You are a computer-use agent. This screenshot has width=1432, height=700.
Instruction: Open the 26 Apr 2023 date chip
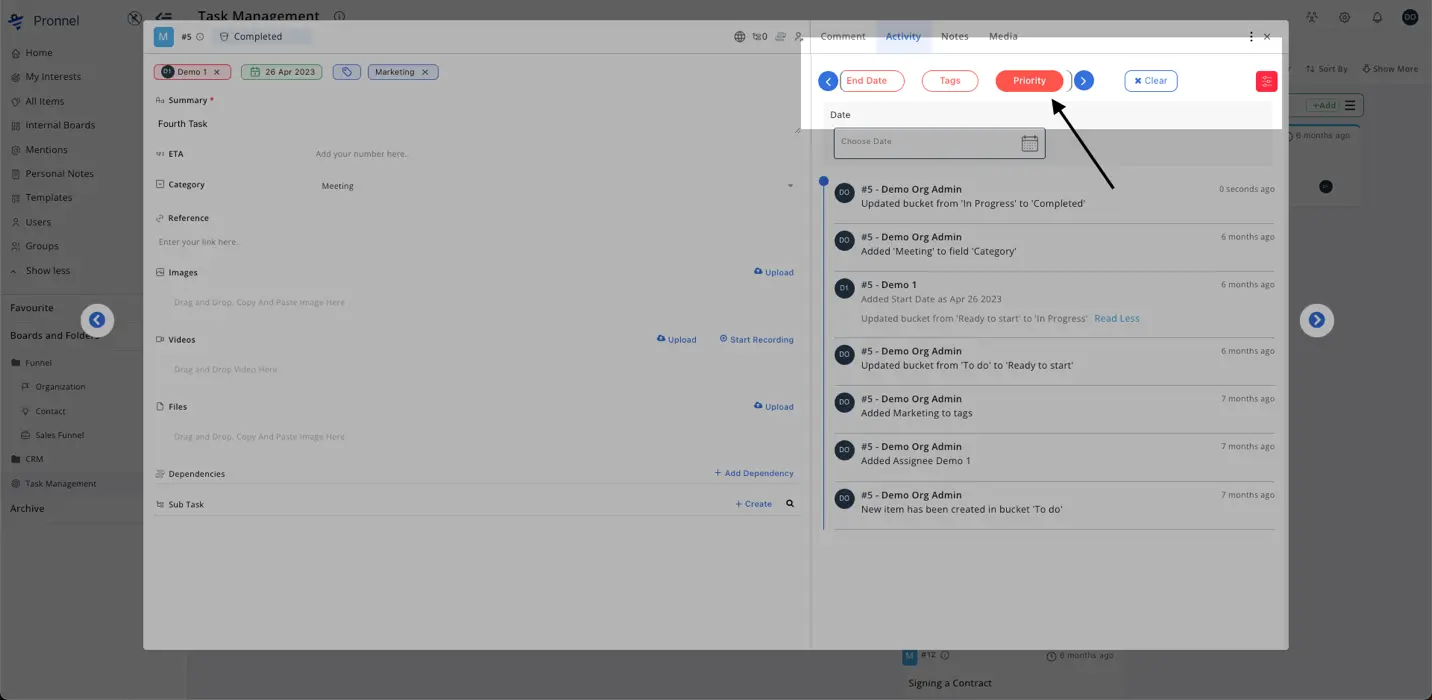[x=282, y=72]
